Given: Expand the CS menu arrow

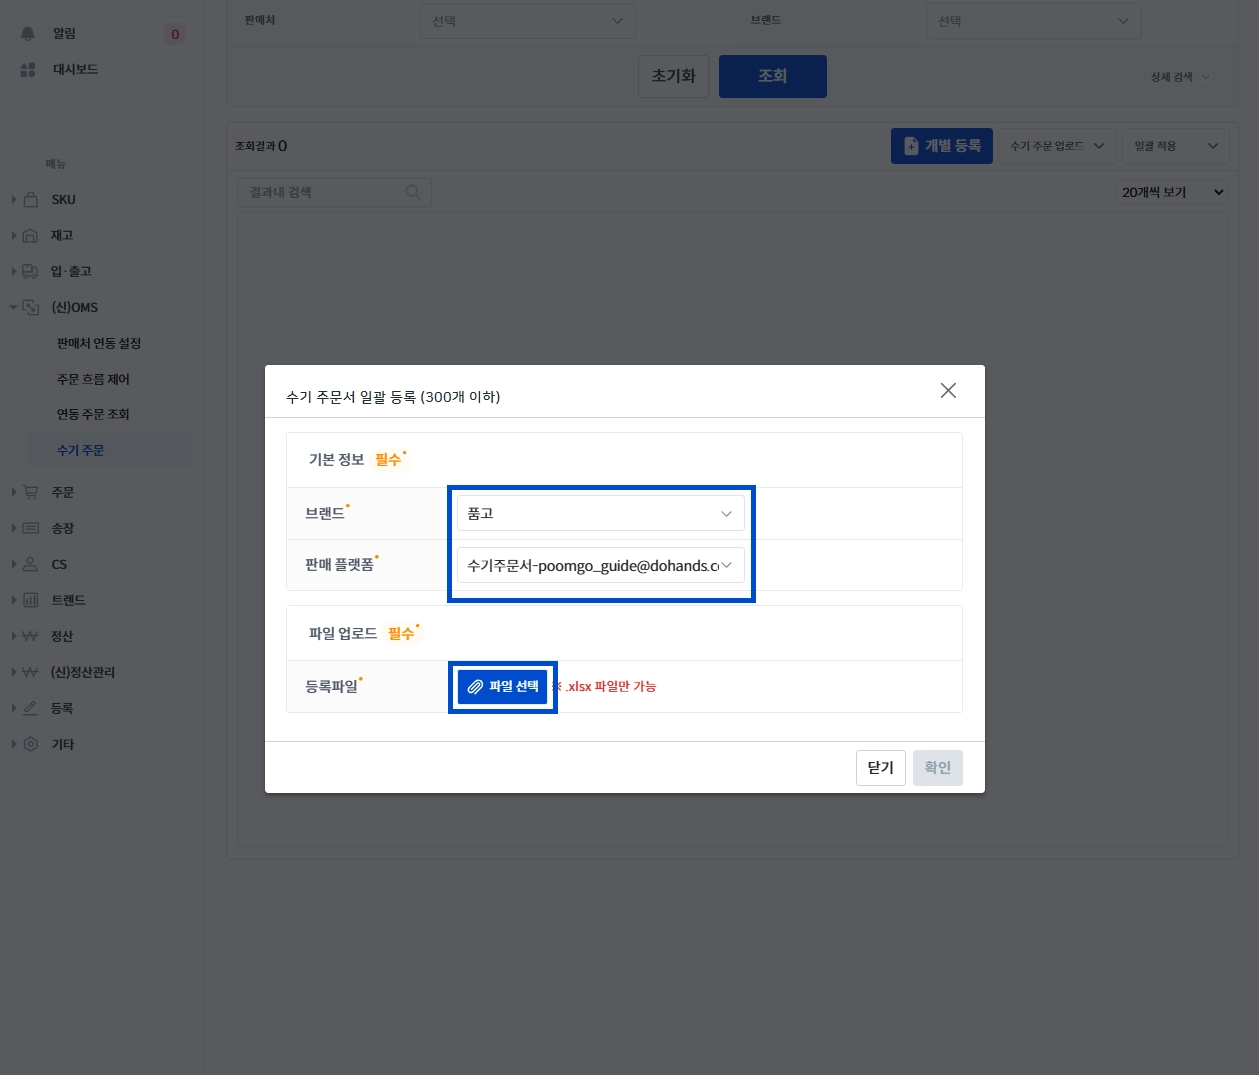Looking at the screenshot, I should coord(14,564).
